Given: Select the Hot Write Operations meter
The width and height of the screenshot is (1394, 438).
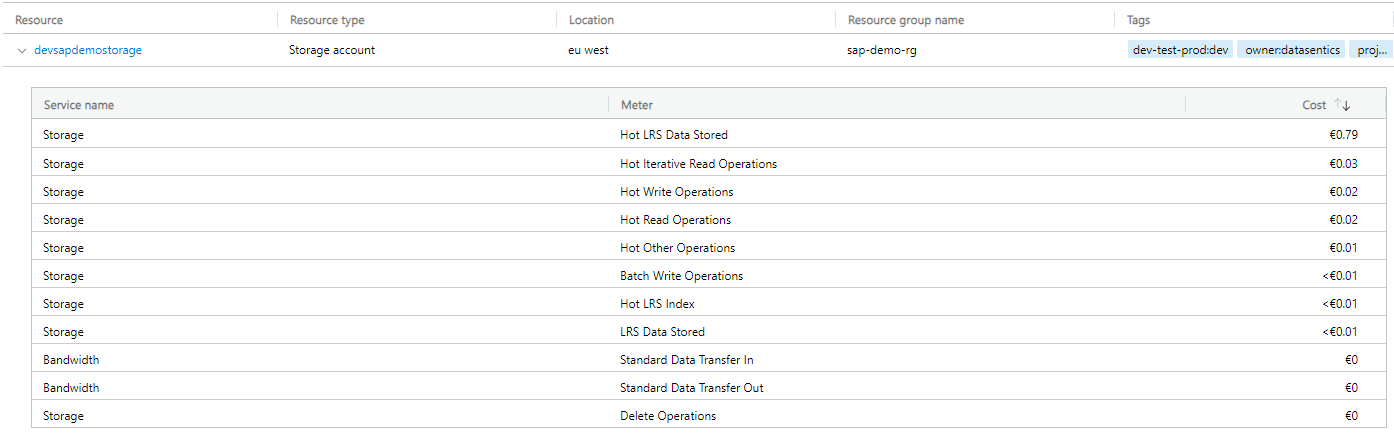Looking at the screenshot, I should click(677, 191).
